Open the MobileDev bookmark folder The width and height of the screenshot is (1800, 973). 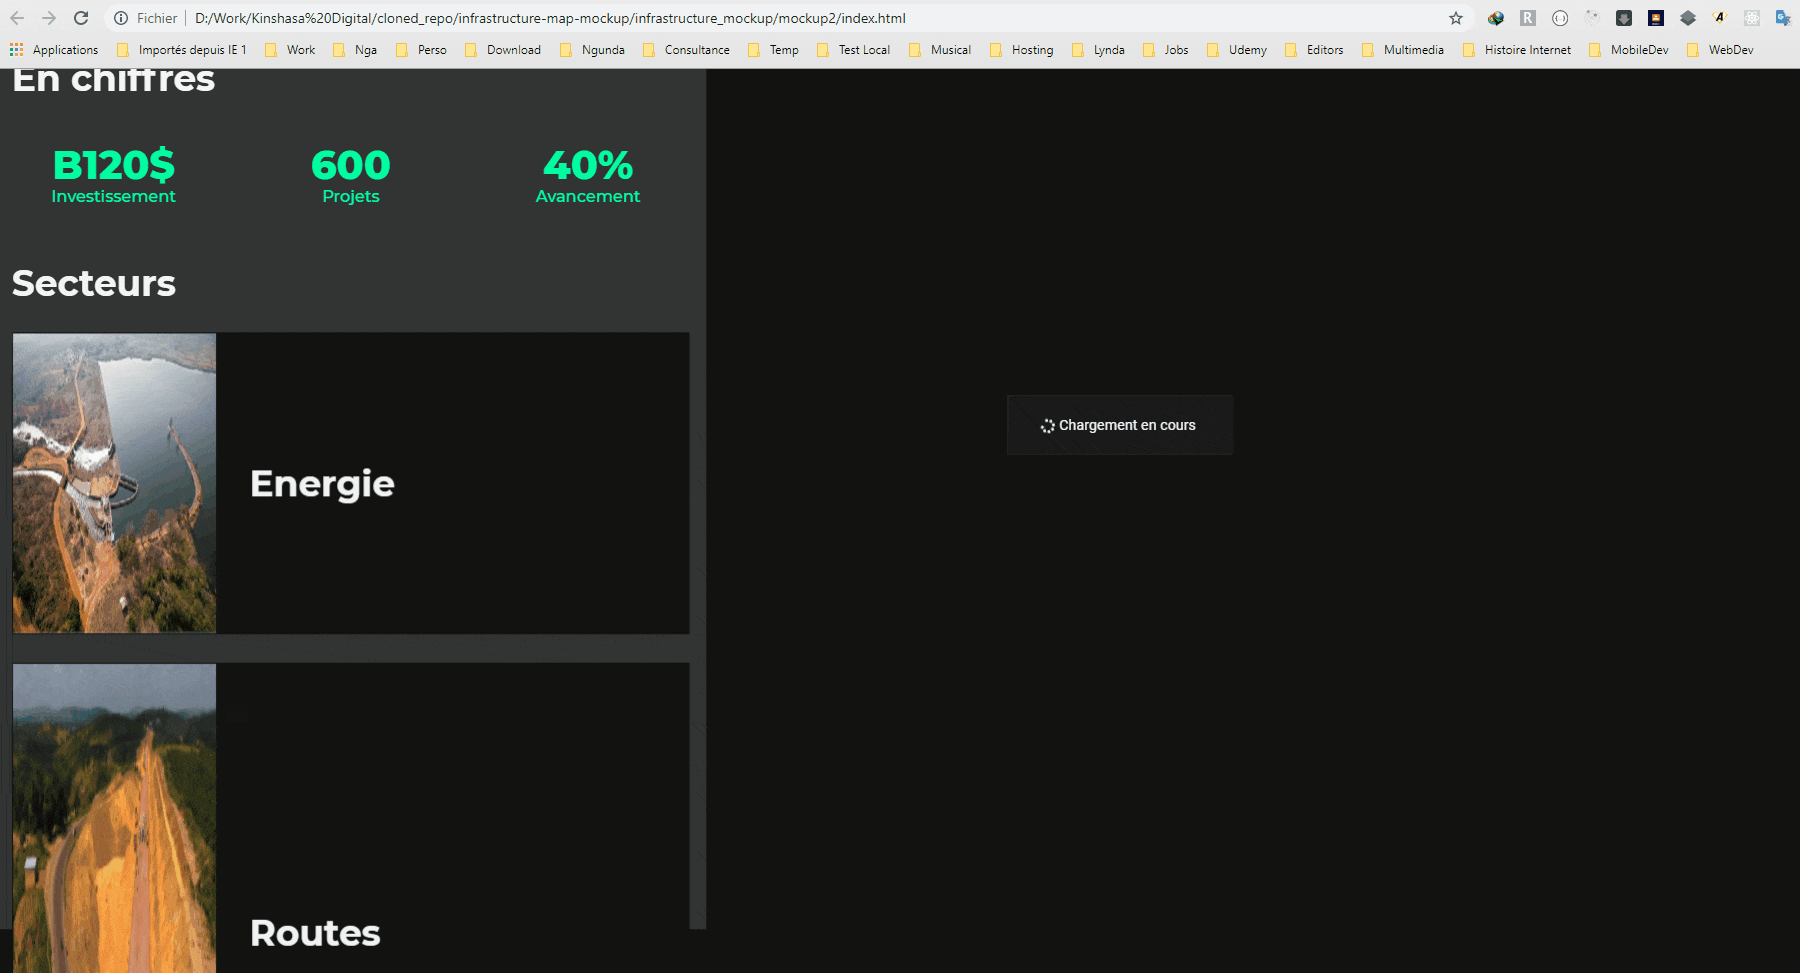1629,50
